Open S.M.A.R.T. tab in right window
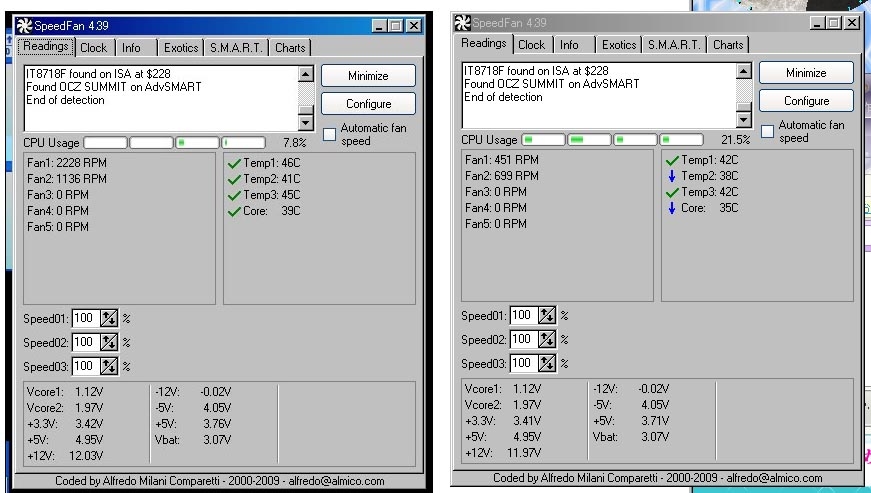The height and width of the screenshot is (493, 871). [674, 45]
